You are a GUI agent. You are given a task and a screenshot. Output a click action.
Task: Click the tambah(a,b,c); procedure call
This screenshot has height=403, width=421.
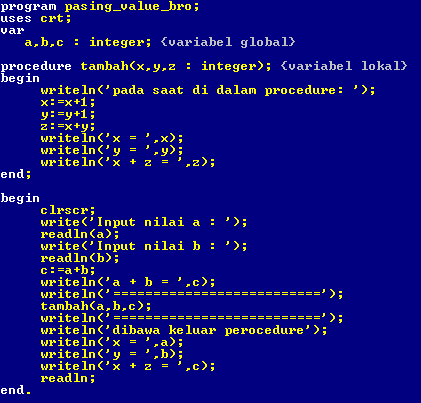(x=96, y=306)
